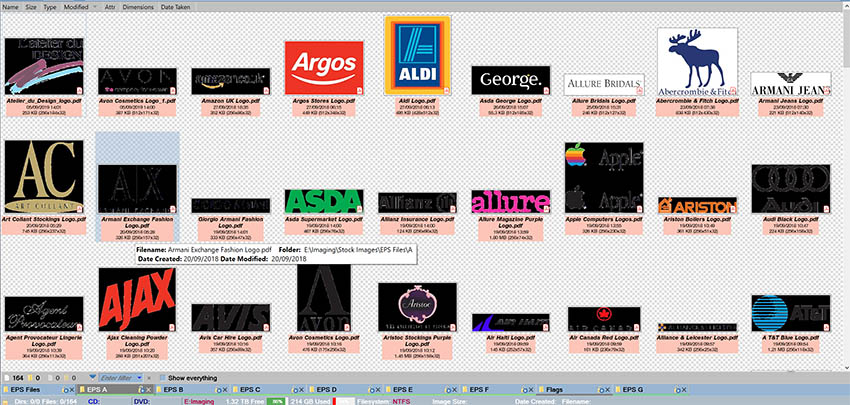Close the EPS C tab
This screenshot has height=405, width=850.
pos(301,390)
